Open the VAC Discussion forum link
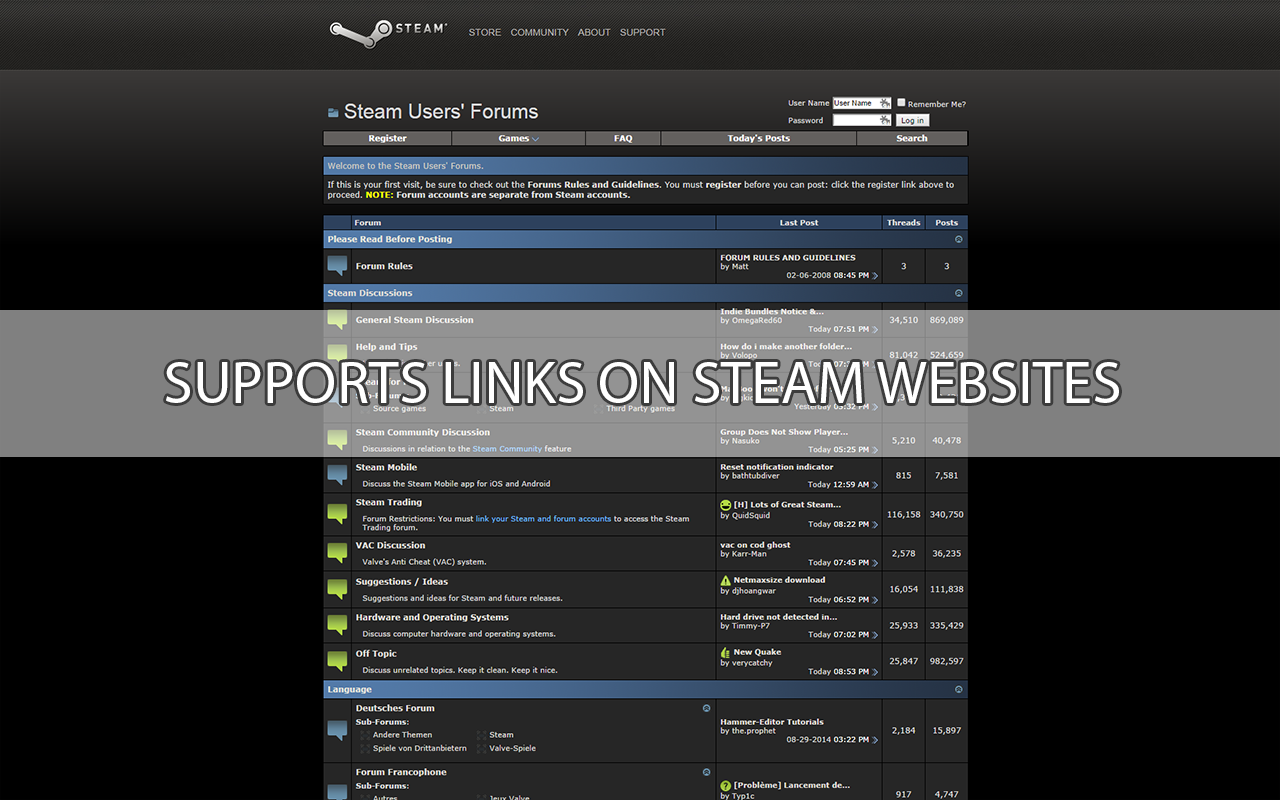Screen dimensions: 1280x800 coord(390,546)
